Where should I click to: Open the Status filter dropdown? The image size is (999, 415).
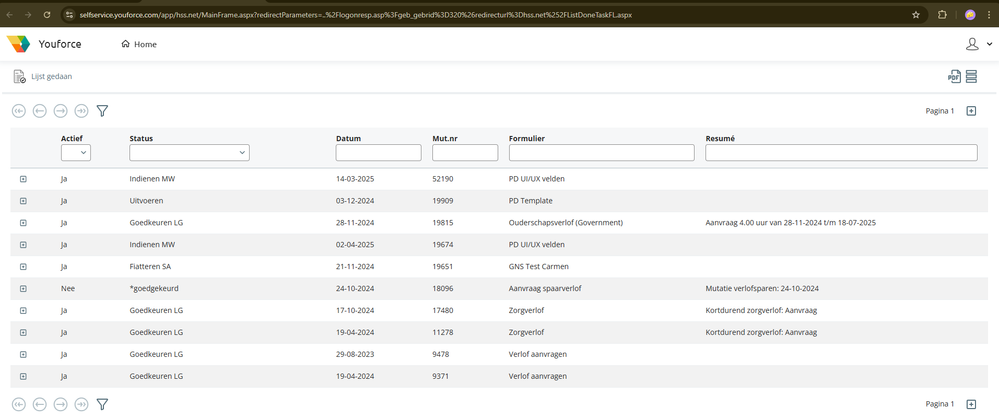(189, 153)
